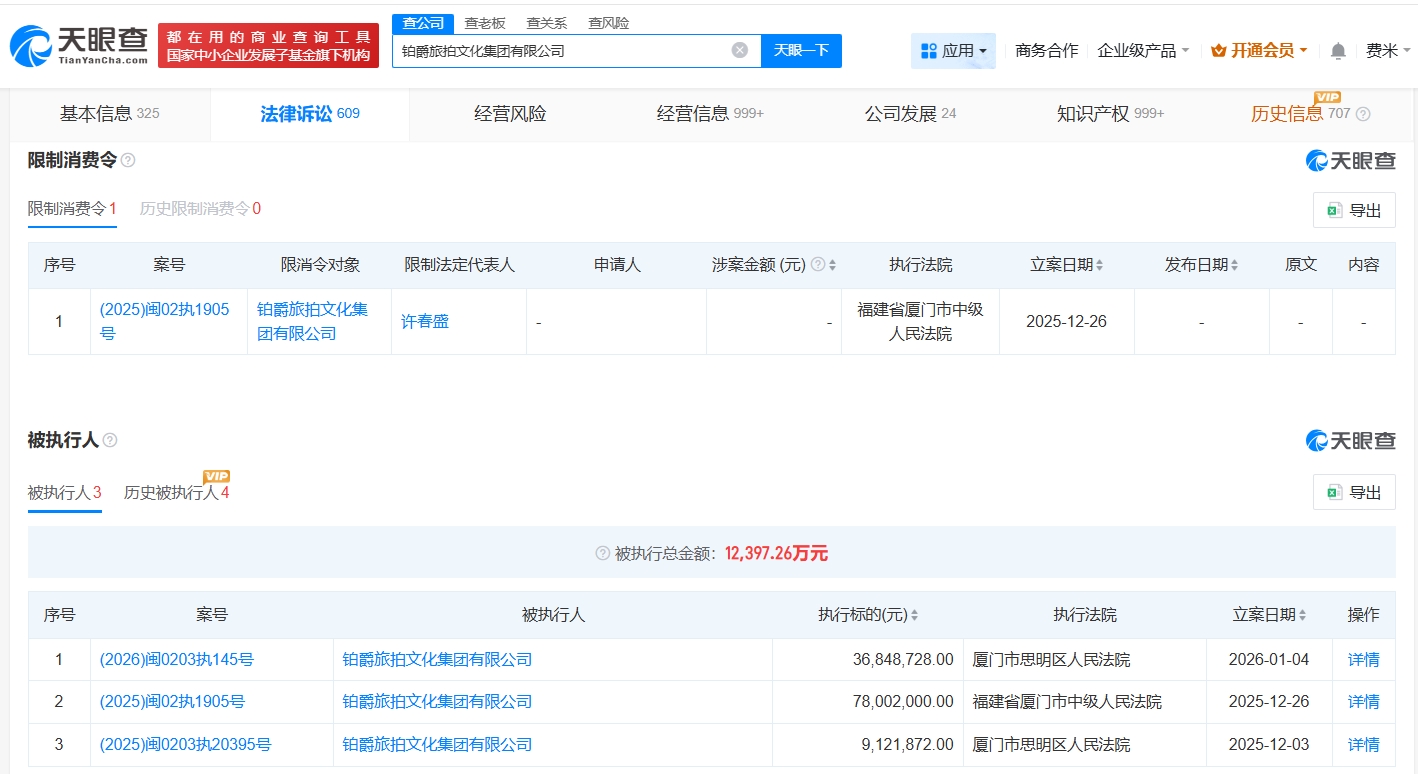Viewport: 1418px width, 774px height.
Task: Click the 天眼查 watermark logo in 被执行人 section
Action: [1352, 439]
